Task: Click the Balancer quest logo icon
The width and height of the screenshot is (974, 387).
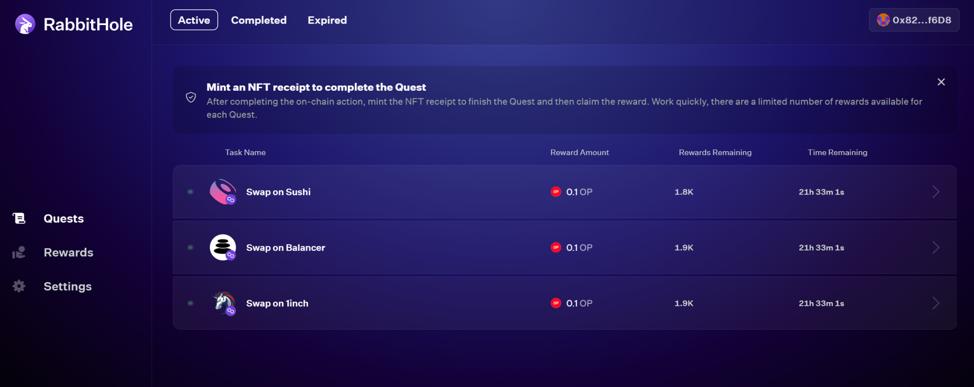Action: (x=222, y=247)
